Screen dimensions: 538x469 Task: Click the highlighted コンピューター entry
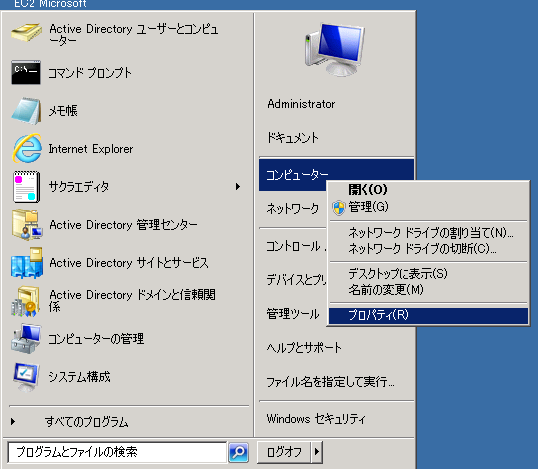click(297, 175)
